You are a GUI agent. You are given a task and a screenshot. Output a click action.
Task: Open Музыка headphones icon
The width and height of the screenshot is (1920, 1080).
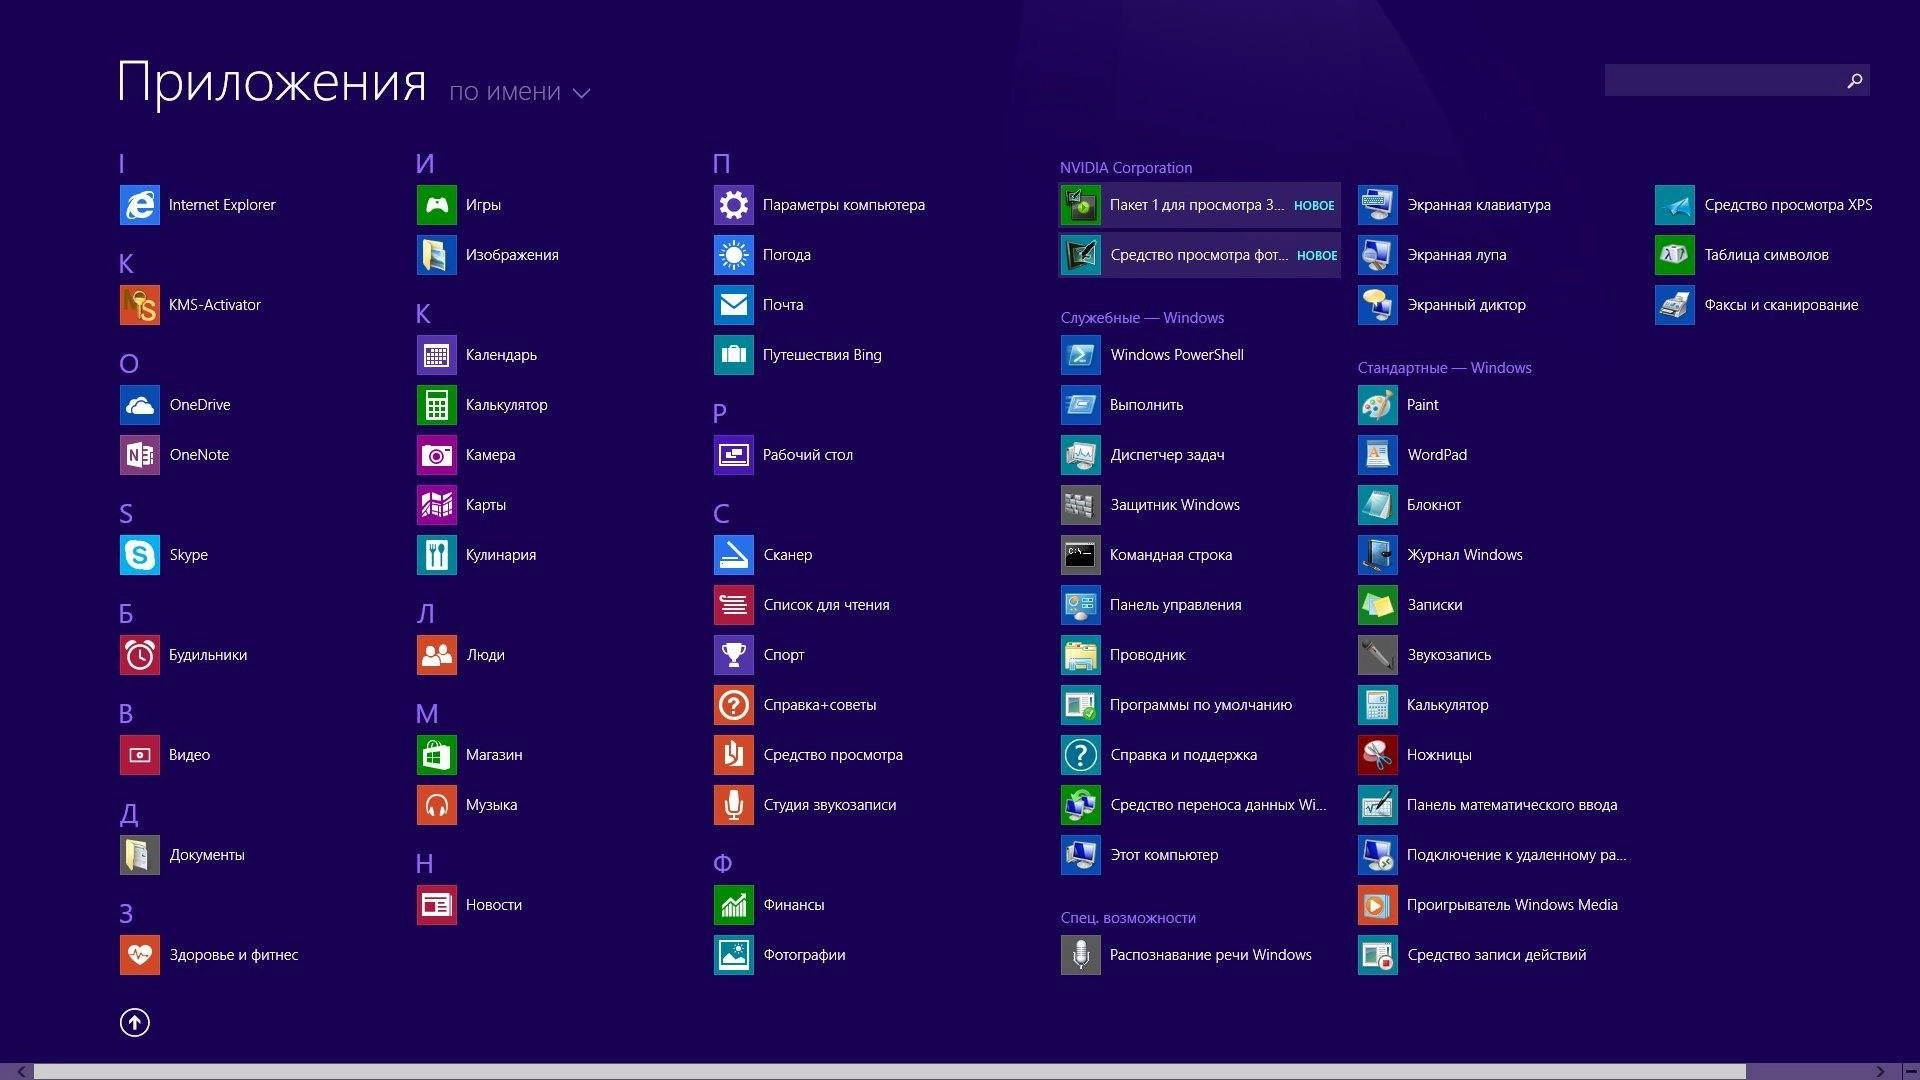(x=437, y=805)
